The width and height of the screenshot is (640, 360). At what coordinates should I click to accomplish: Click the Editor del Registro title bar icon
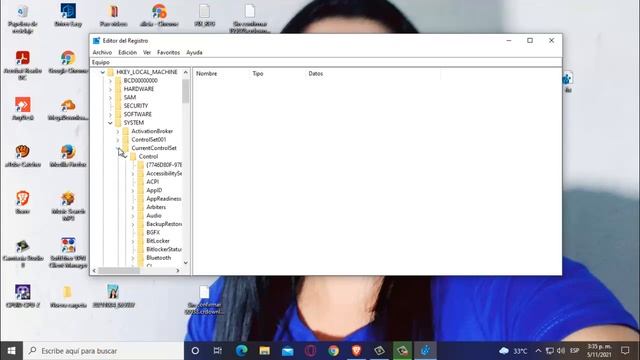[96, 40]
